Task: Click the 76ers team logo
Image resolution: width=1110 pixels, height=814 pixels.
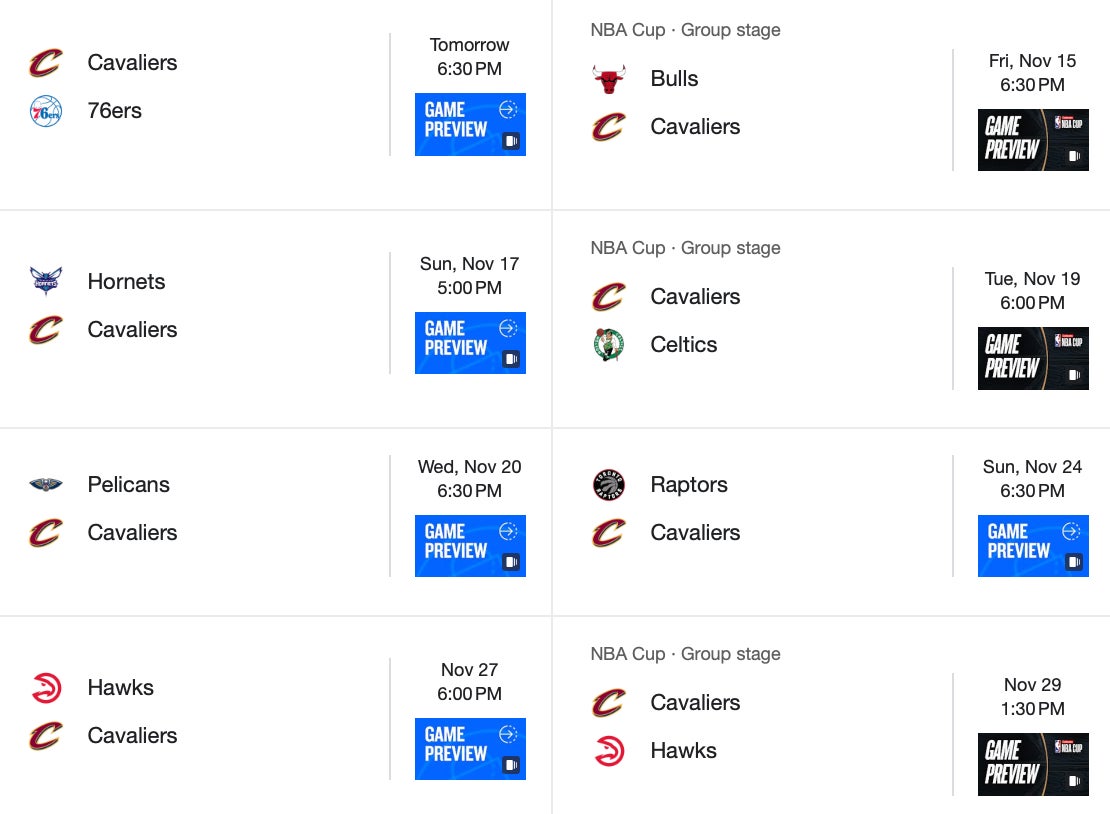Action: tap(46, 111)
